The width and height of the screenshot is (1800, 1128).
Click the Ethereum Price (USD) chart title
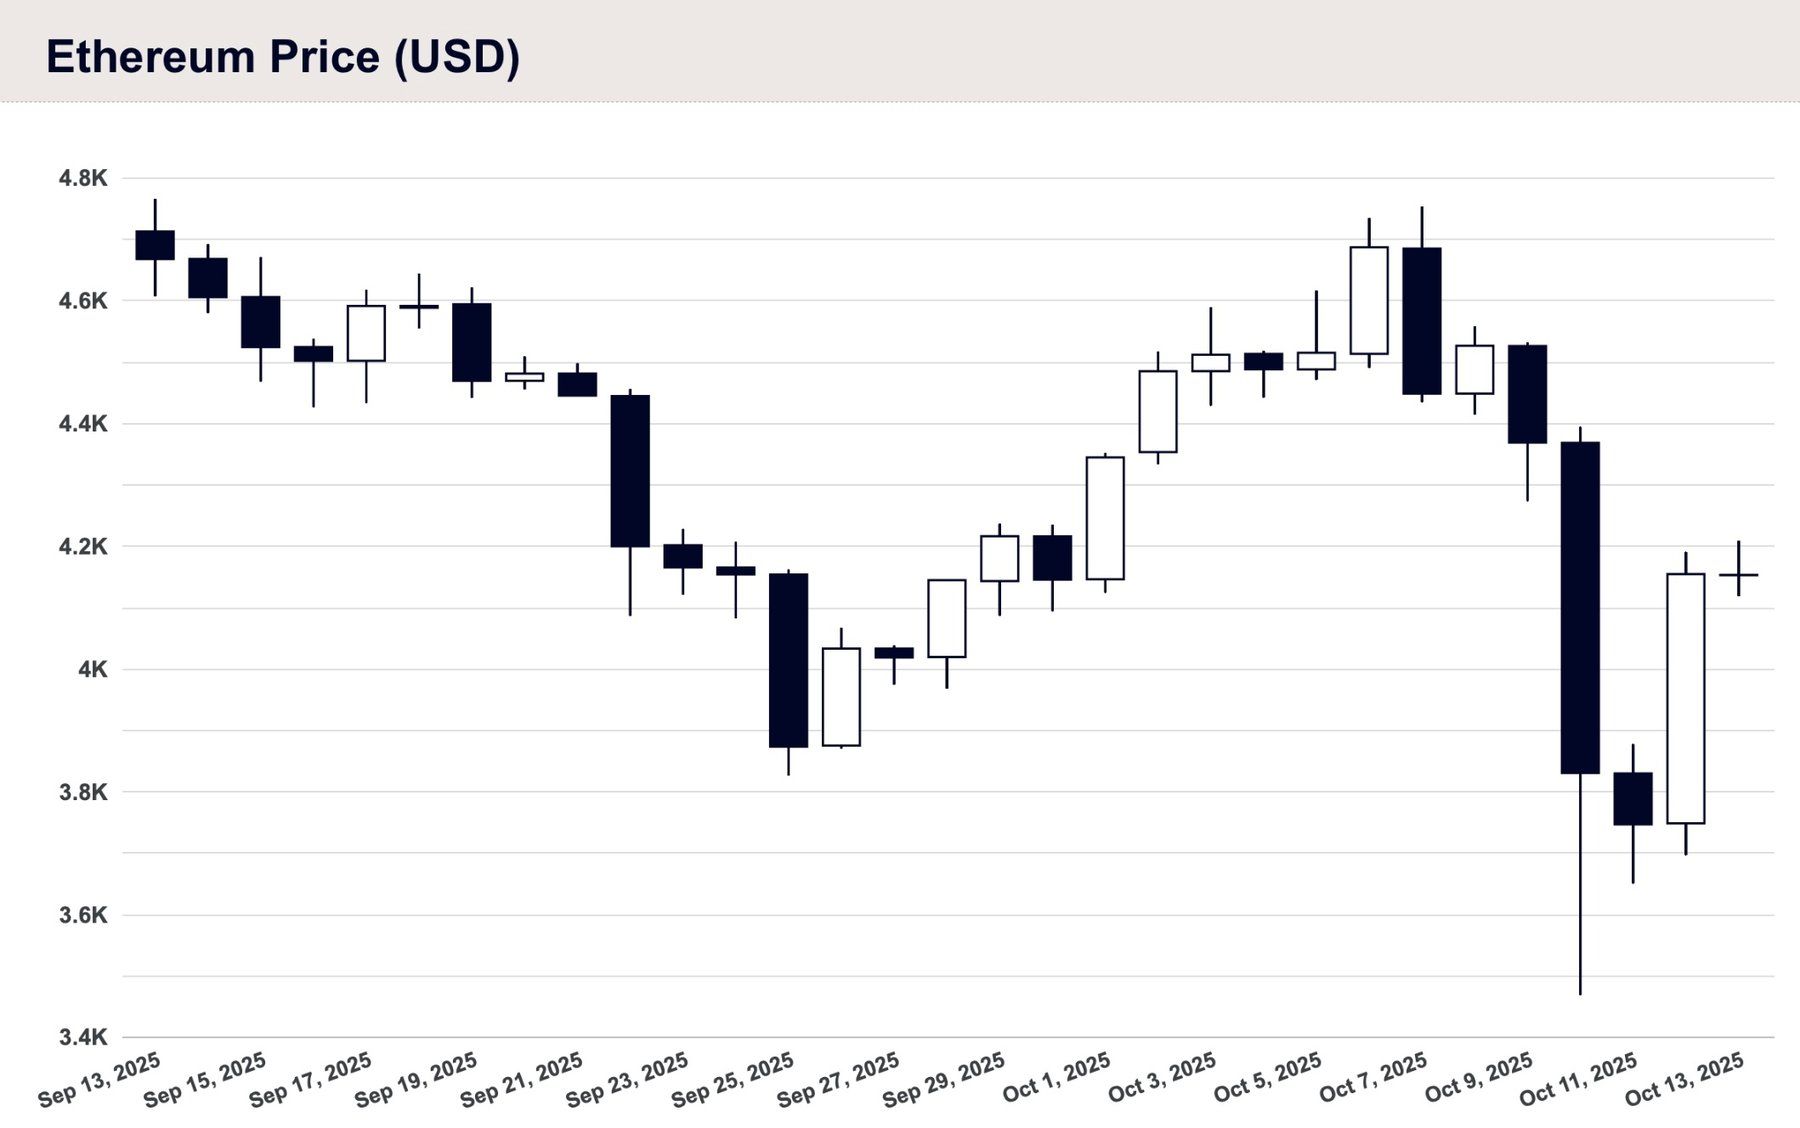coord(283,57)
